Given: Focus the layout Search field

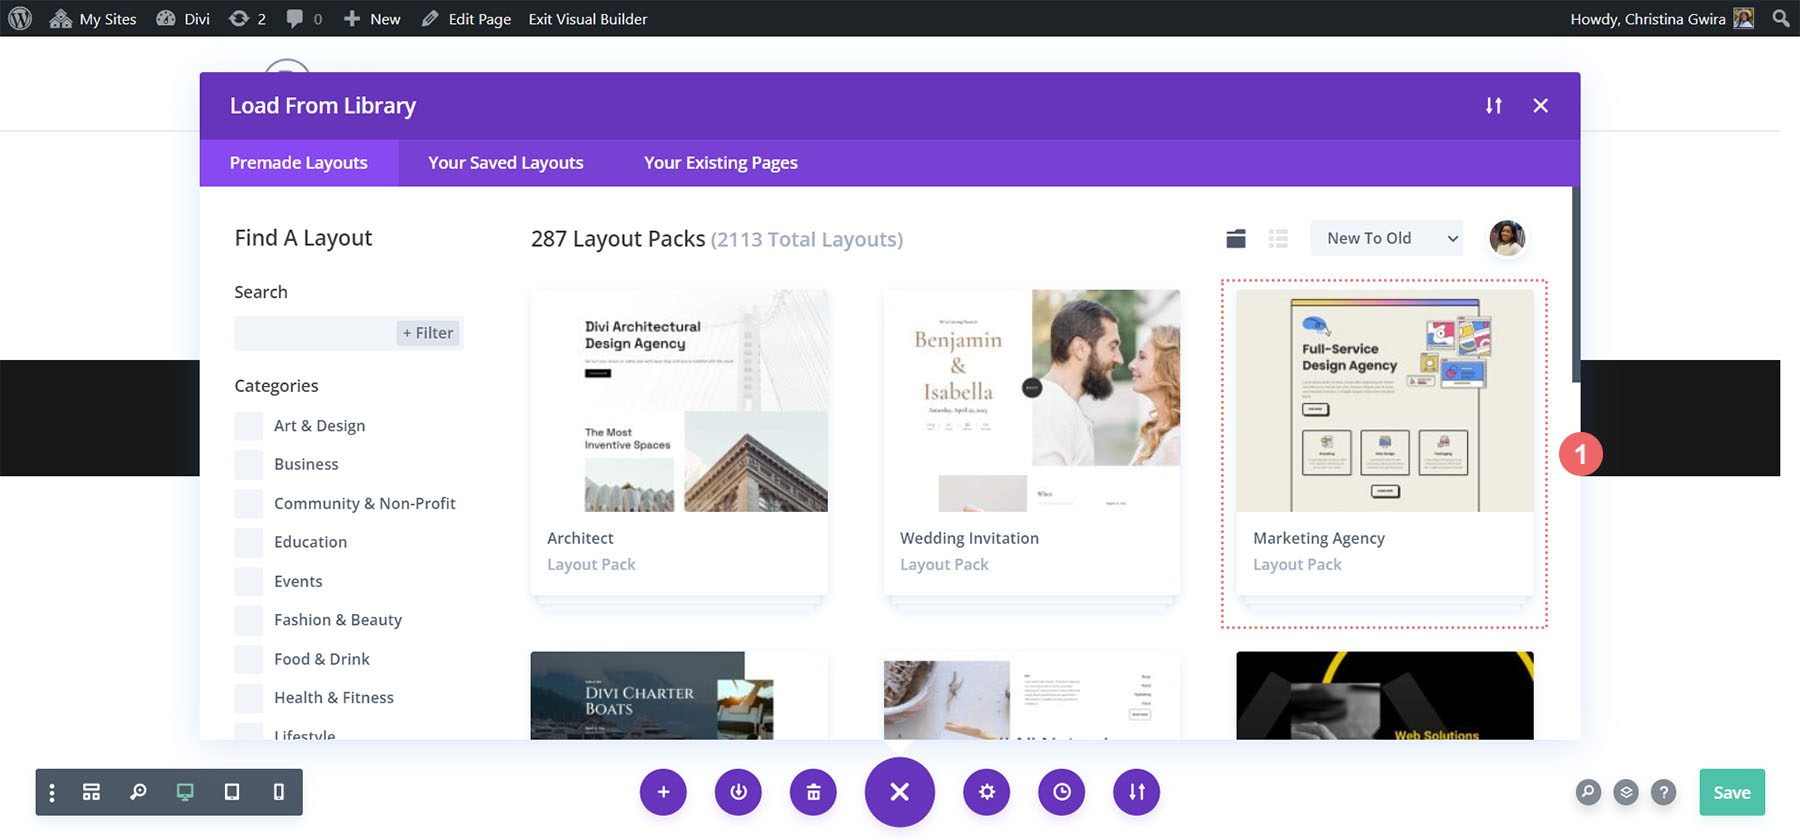Looking at the screenshot, I should click(x=315, y=333).
